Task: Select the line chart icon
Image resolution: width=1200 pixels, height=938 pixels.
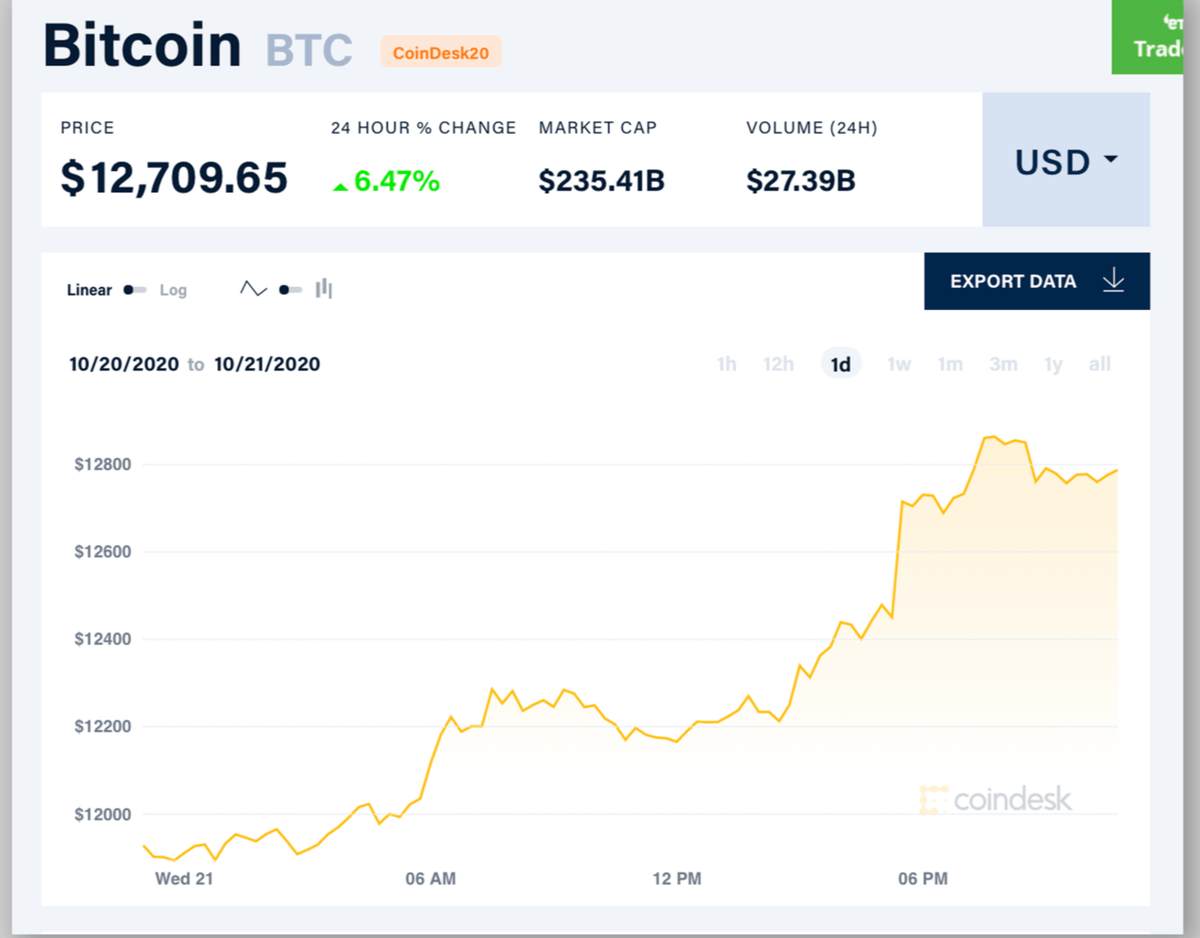Action: pyautogui.click(x=253, y=288)
